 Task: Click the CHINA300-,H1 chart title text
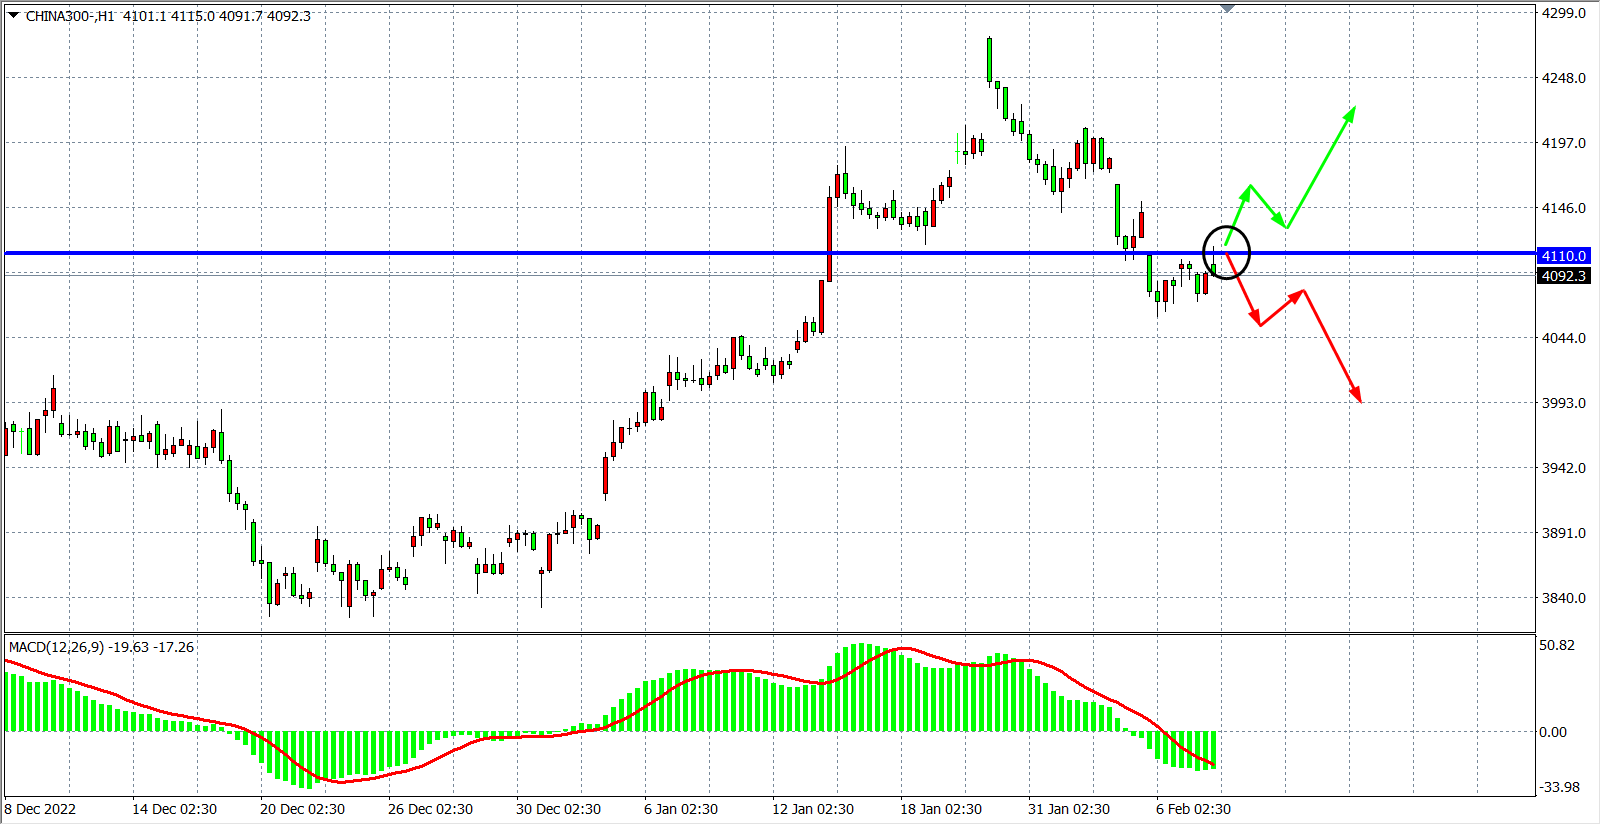tap(70, 16)
